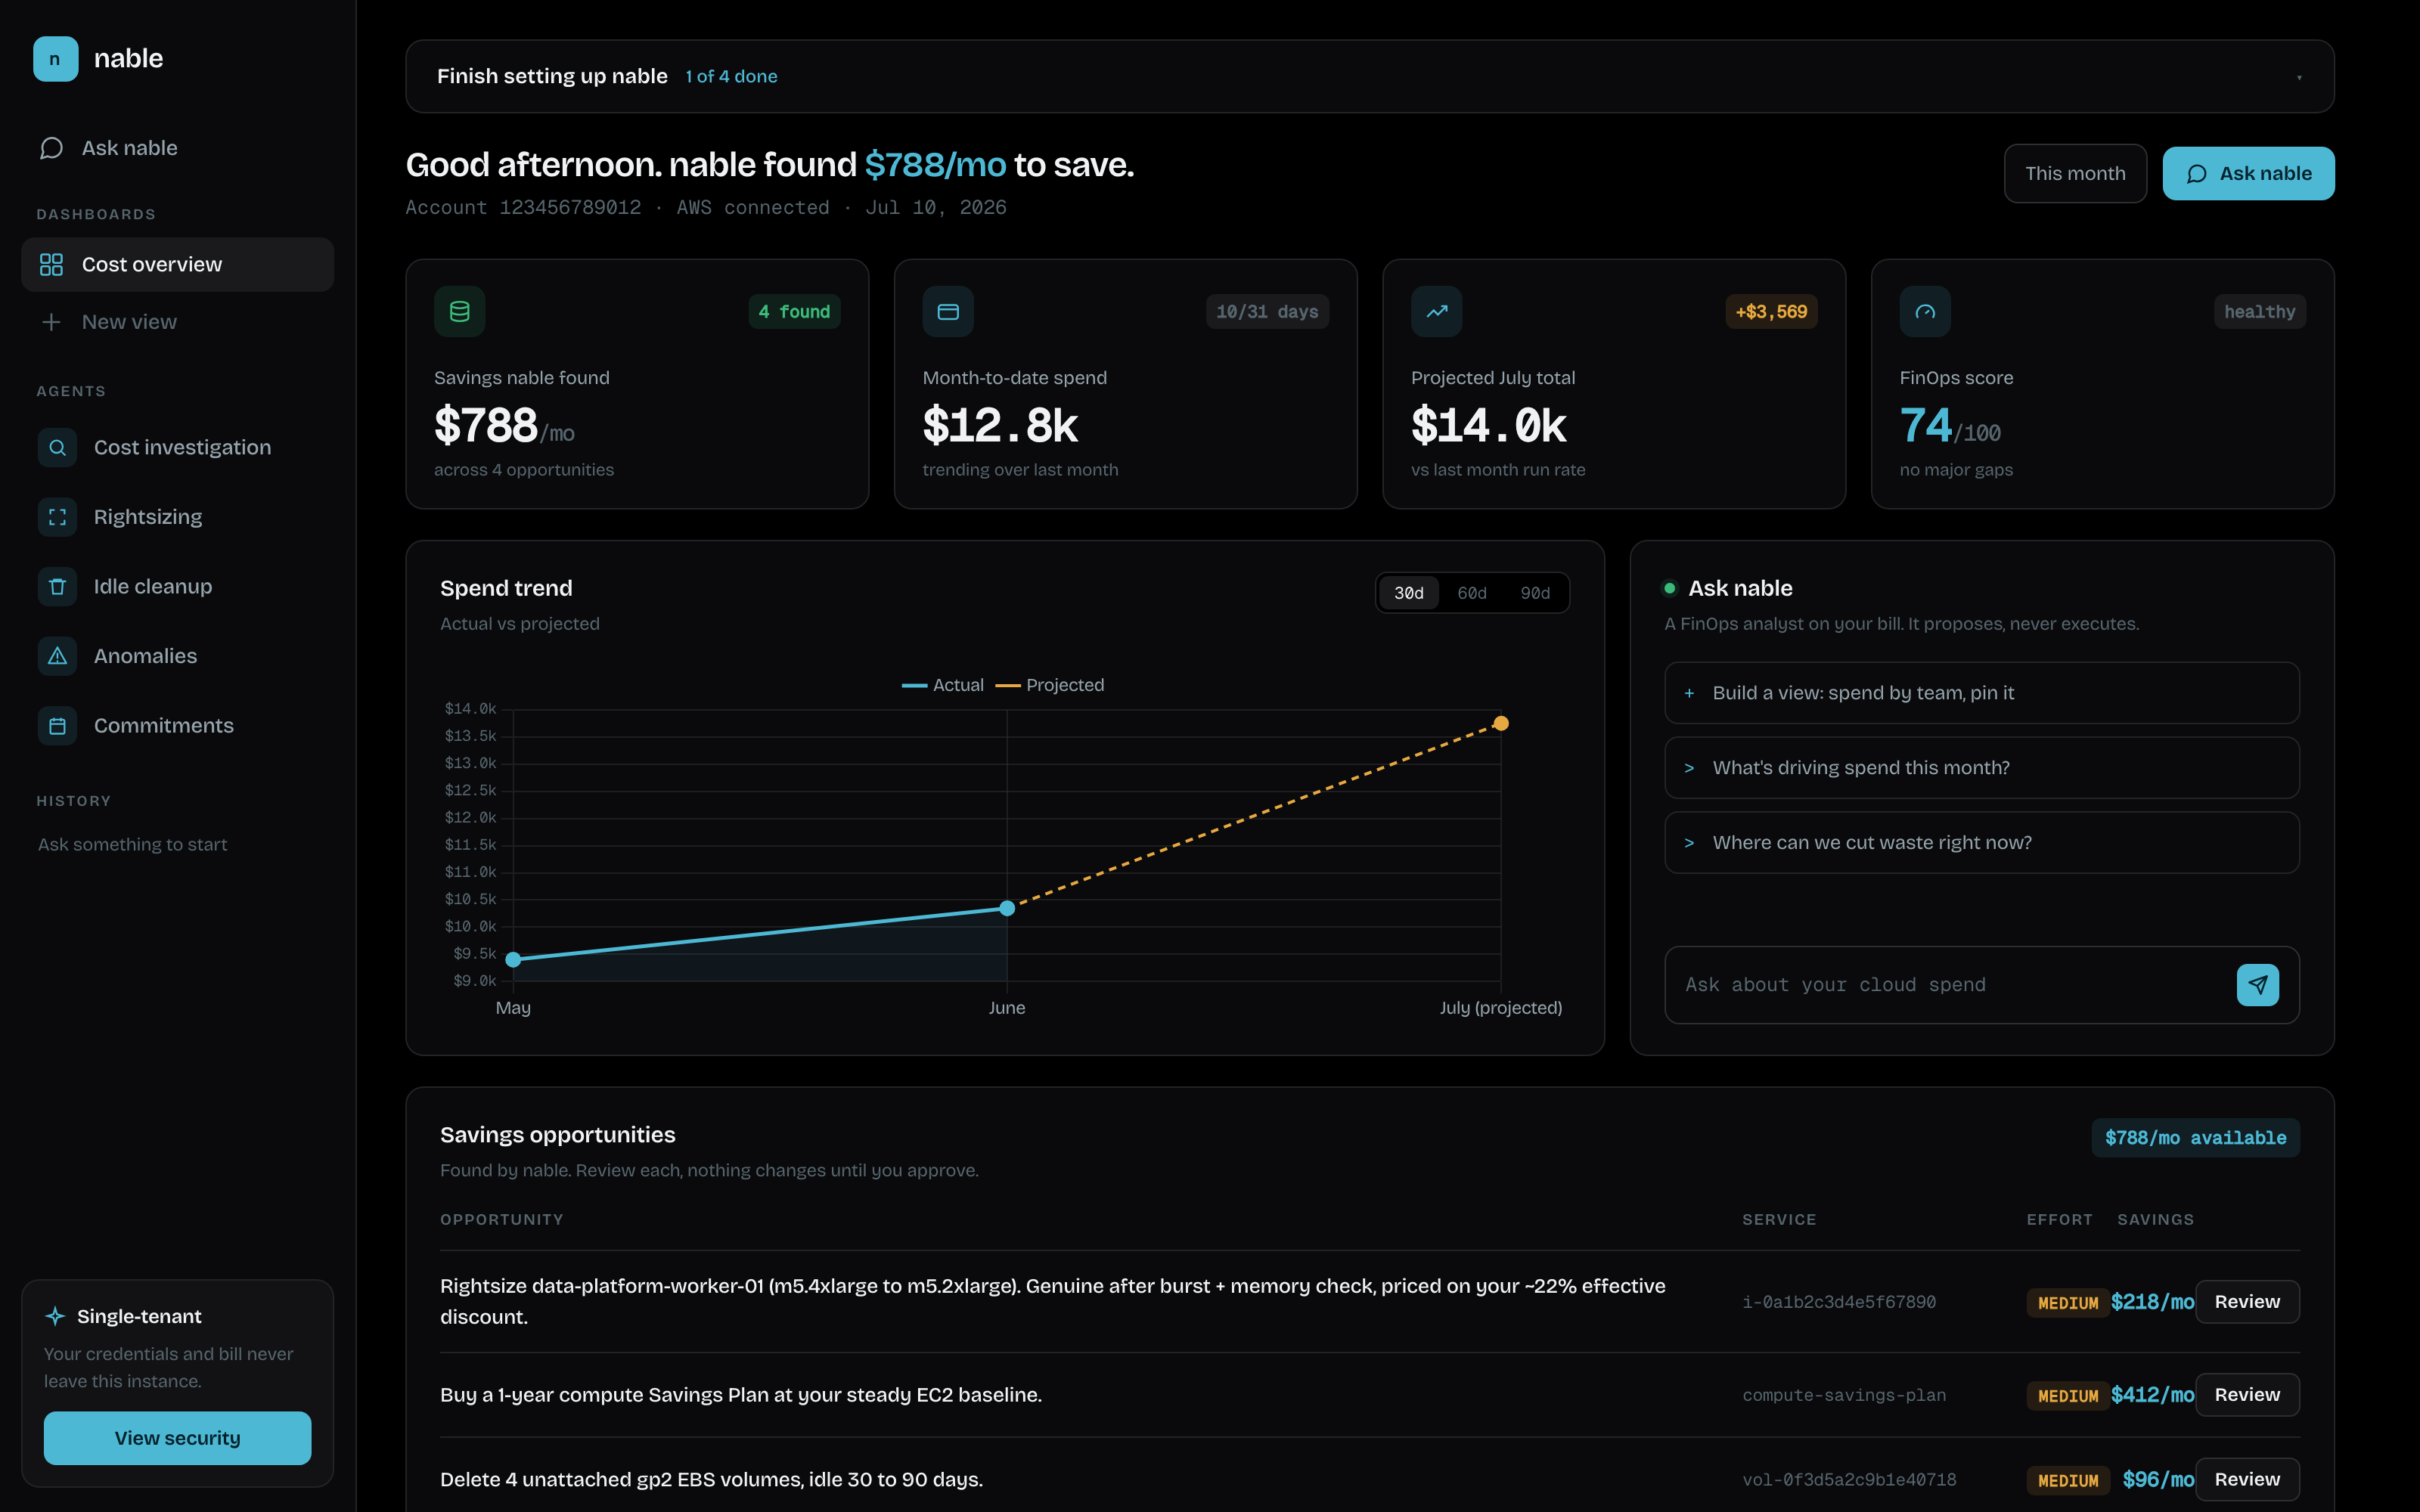
Task: Click the blue Ask nable button in header
Action: point(2248,174)
